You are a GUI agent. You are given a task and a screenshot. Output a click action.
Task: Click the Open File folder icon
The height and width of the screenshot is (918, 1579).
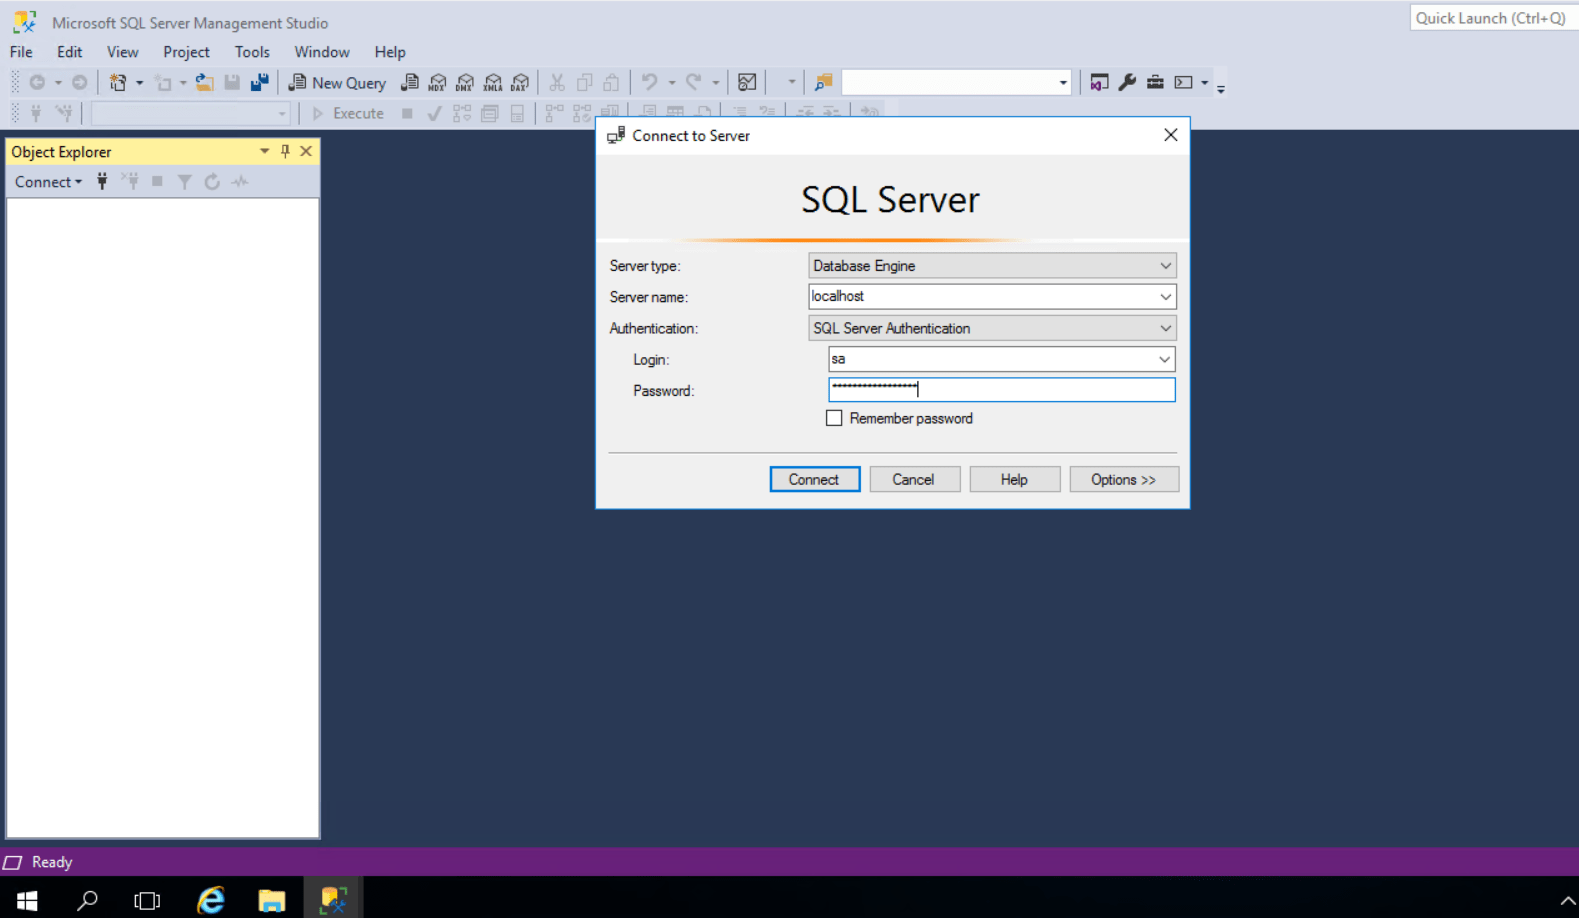coord(204,83)
